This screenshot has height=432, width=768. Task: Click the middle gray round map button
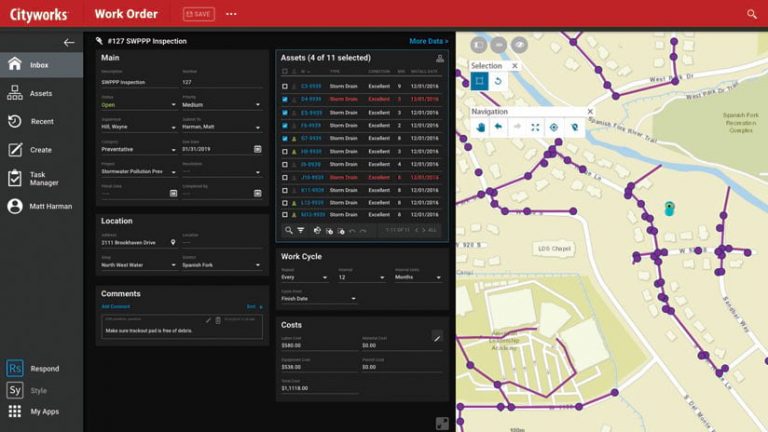tap(499, 45)
